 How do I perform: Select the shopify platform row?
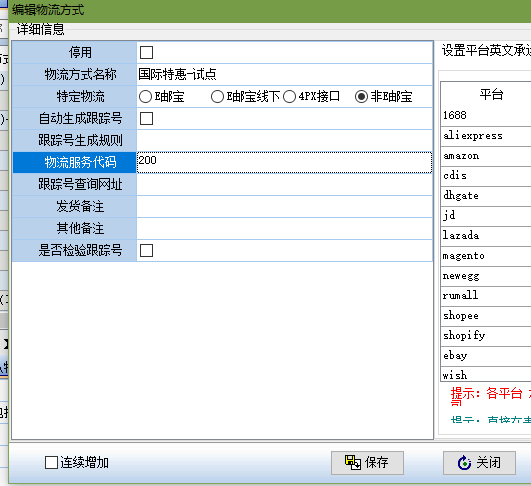[x=486, y=336]
